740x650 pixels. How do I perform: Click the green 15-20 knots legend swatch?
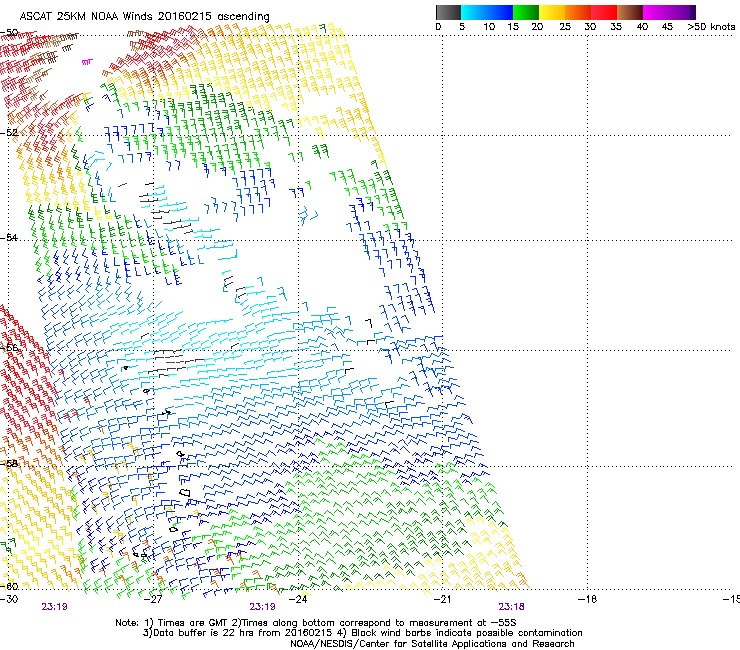(x=526, y=12)
